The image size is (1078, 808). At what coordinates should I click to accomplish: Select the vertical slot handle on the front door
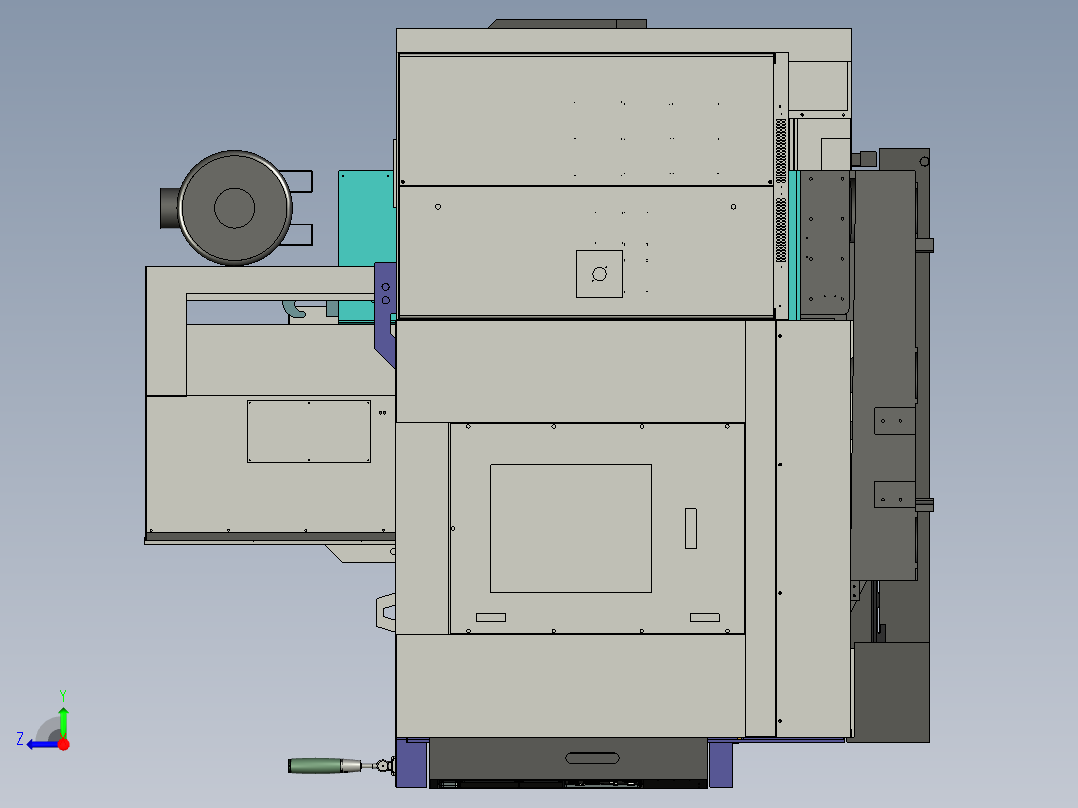click(x=691, y=528)
